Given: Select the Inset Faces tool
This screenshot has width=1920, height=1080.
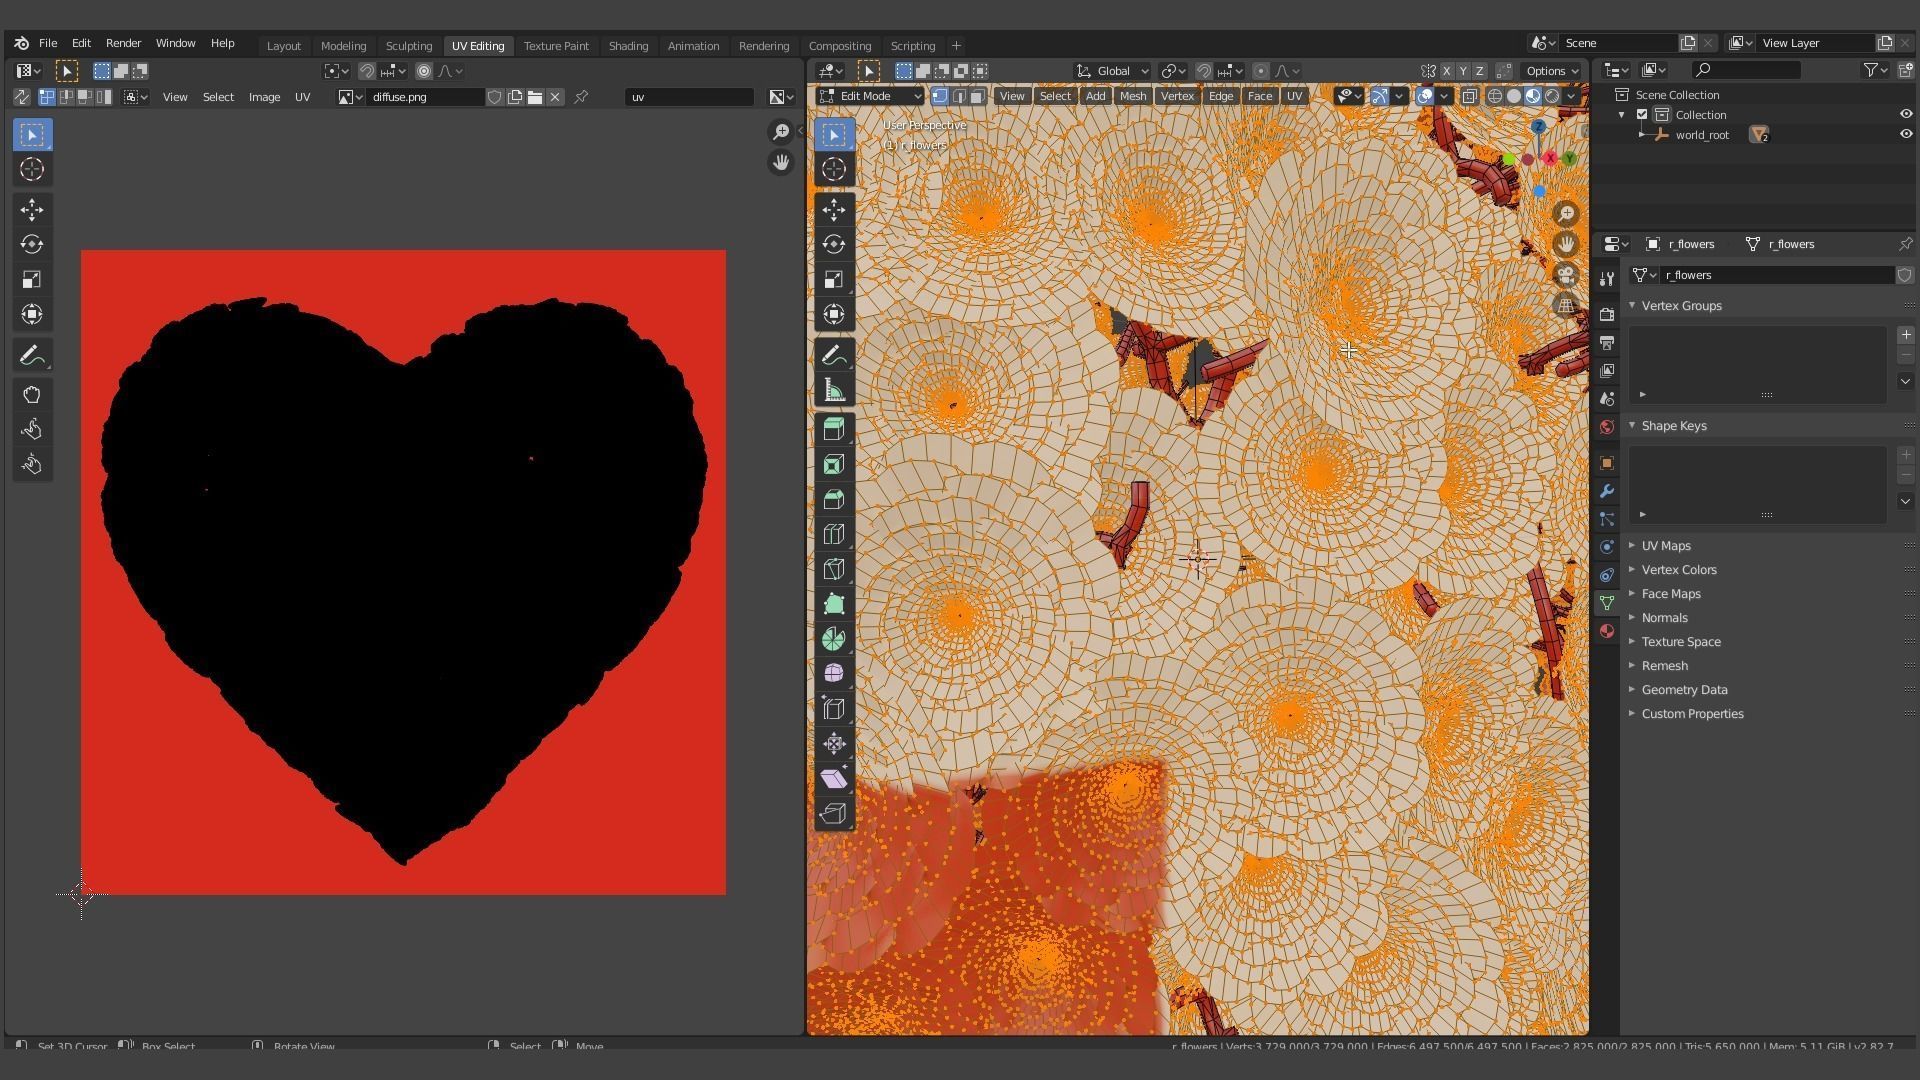Looking at the screenshot, I should [x=834, y=464].
